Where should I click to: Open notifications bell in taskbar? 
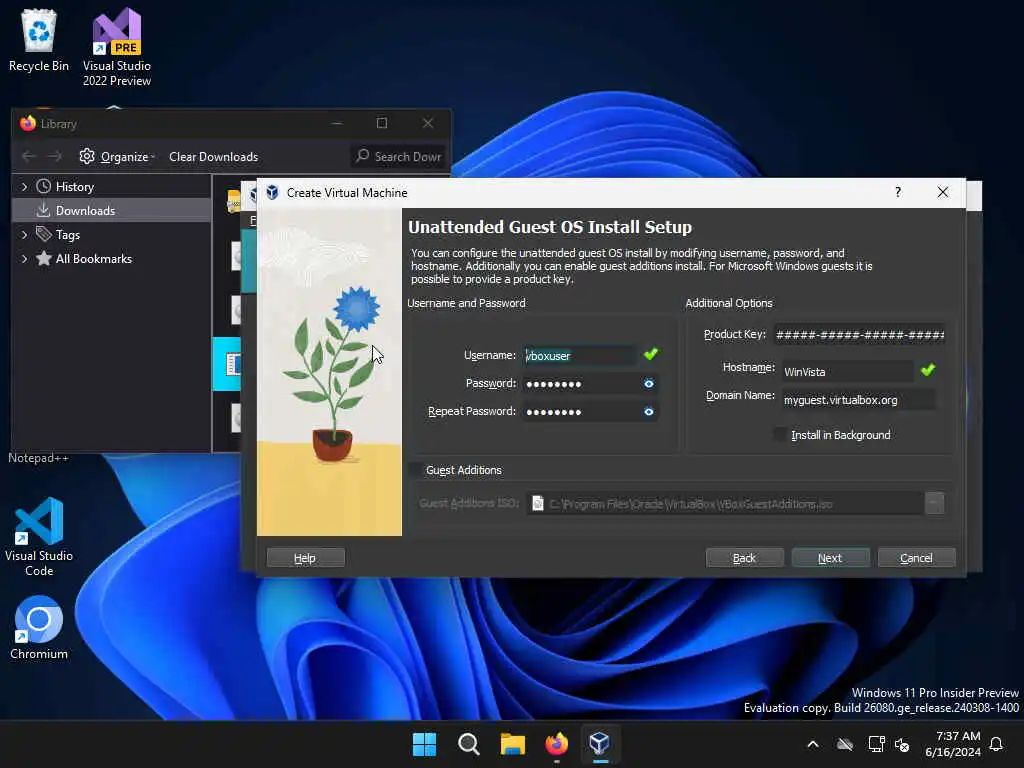(x=996, y=744)
